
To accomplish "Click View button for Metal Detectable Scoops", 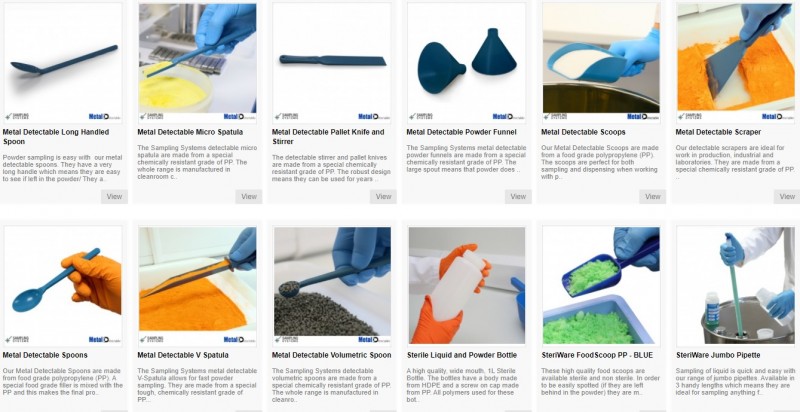I will pyautogui.click(x=653, y=196).
